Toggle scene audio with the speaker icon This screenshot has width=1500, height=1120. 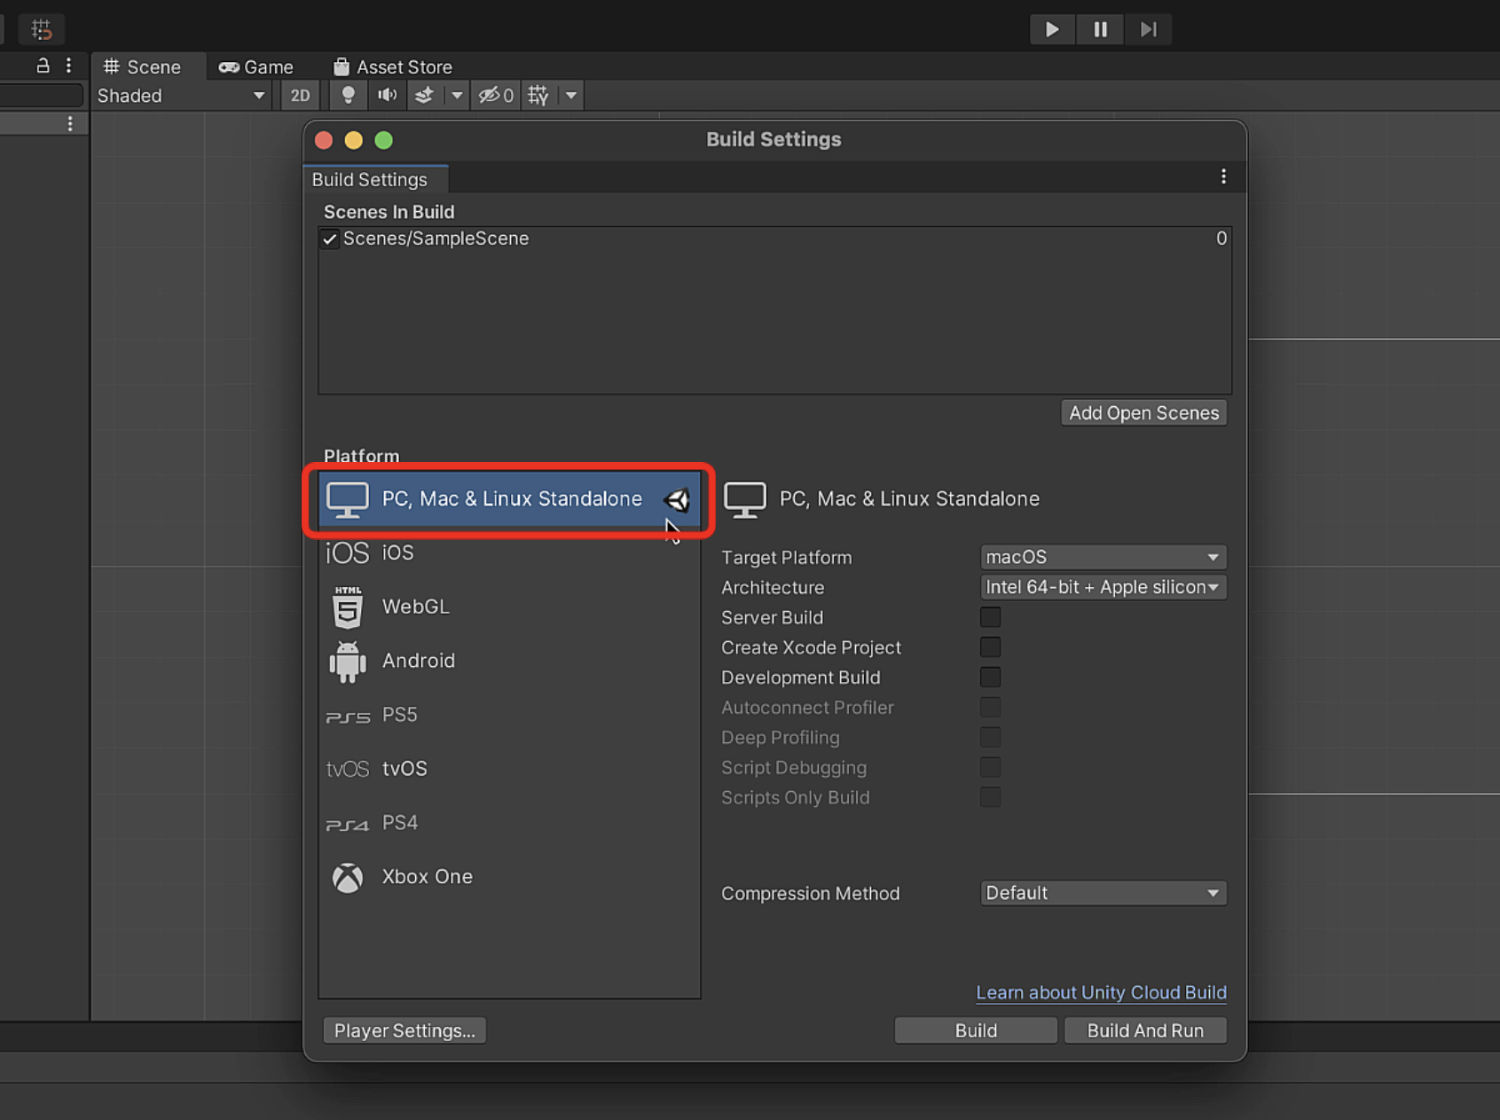coord(387,96)
